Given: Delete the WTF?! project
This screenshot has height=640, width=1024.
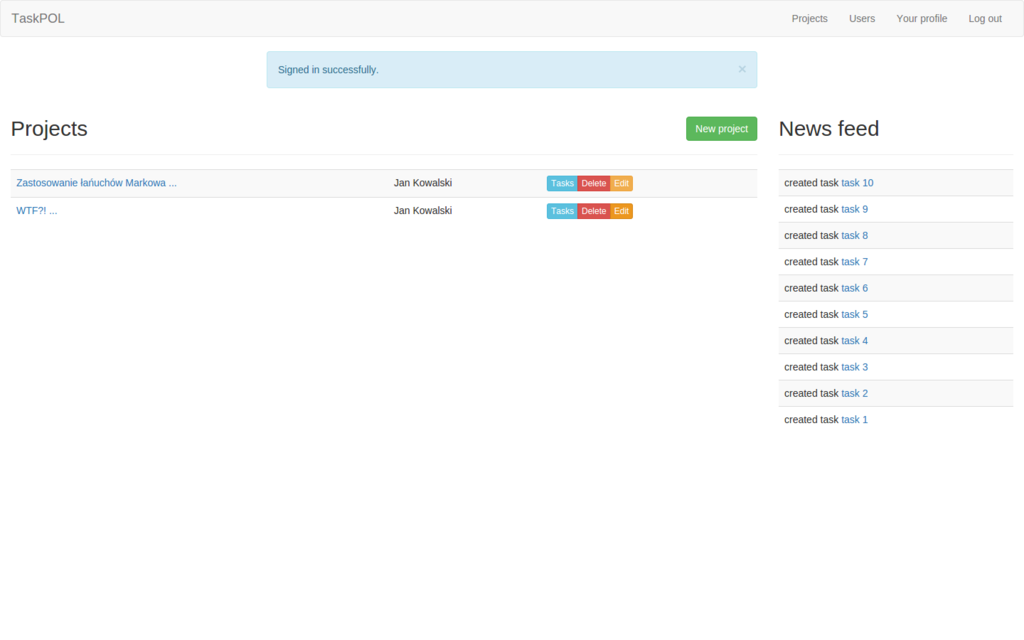Looking at the screenshot, I should (594, 211).
